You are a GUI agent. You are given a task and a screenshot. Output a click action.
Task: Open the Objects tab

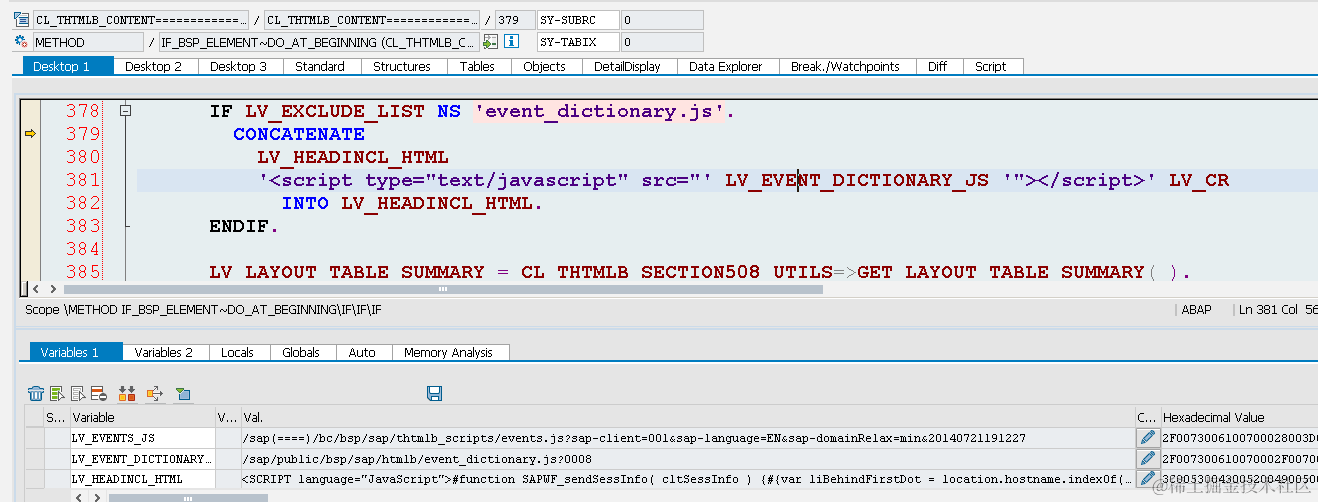pos(544,66)
